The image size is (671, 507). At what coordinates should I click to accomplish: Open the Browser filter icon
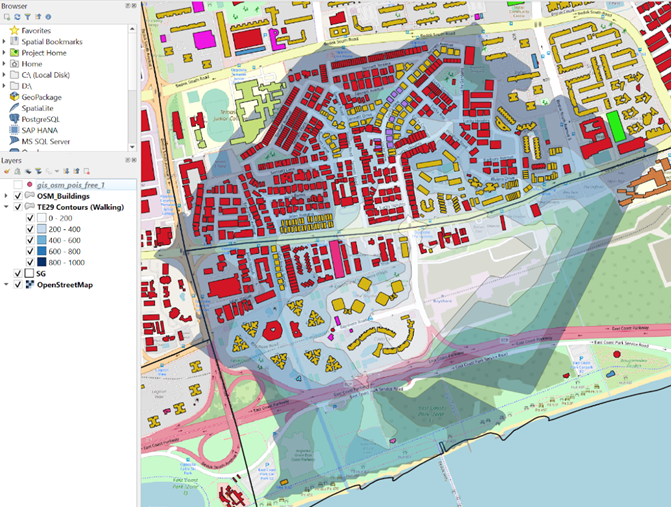pyautogui.click(x=28, y=17)
